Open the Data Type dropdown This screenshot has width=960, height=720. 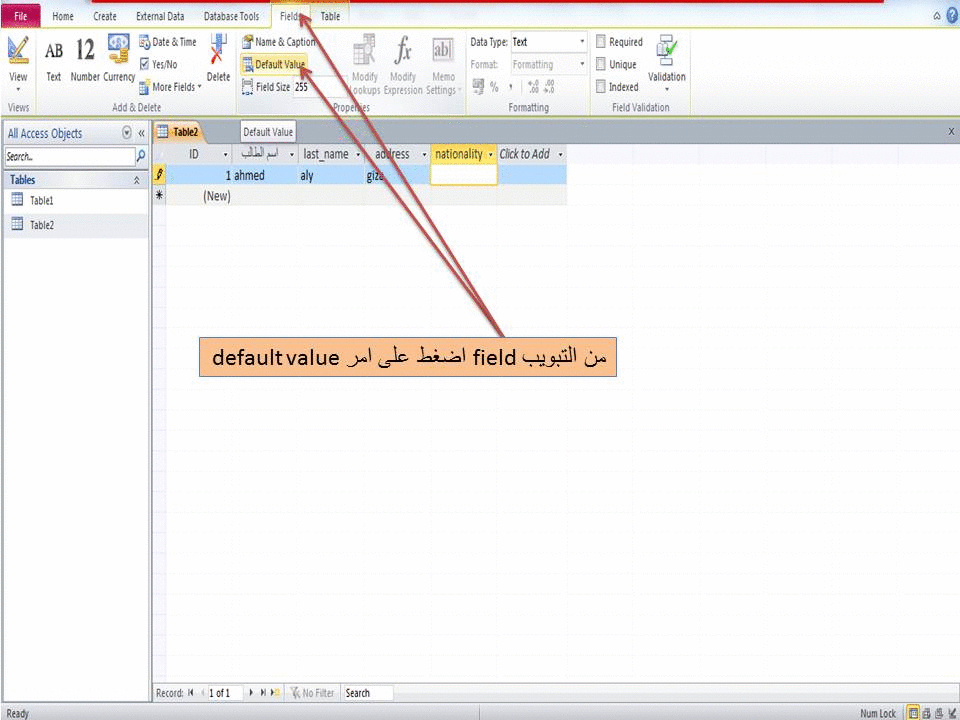point(581,41)
